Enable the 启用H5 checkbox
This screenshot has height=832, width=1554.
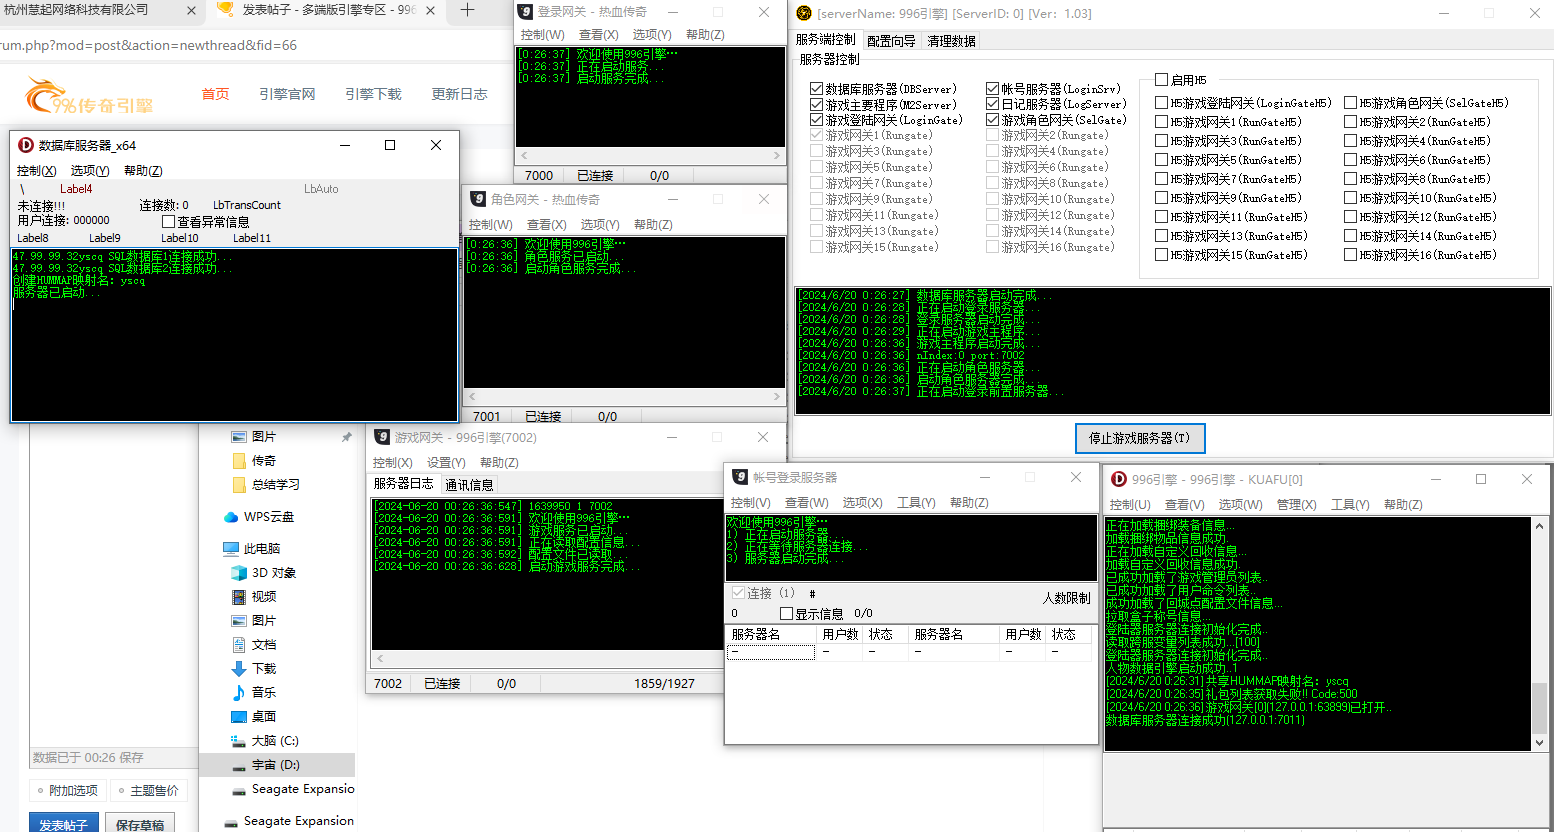[x=1162, y=79]
